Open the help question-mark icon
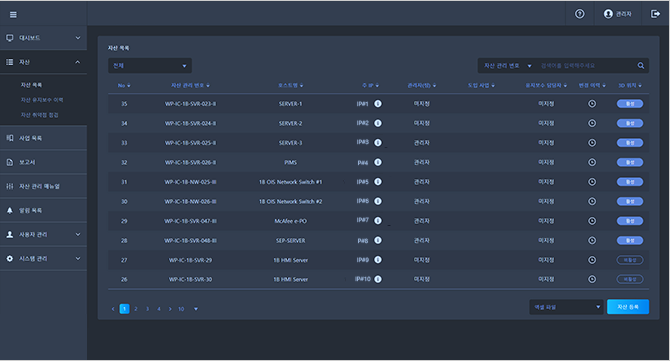The image size is (670, 361). point(579,14)
